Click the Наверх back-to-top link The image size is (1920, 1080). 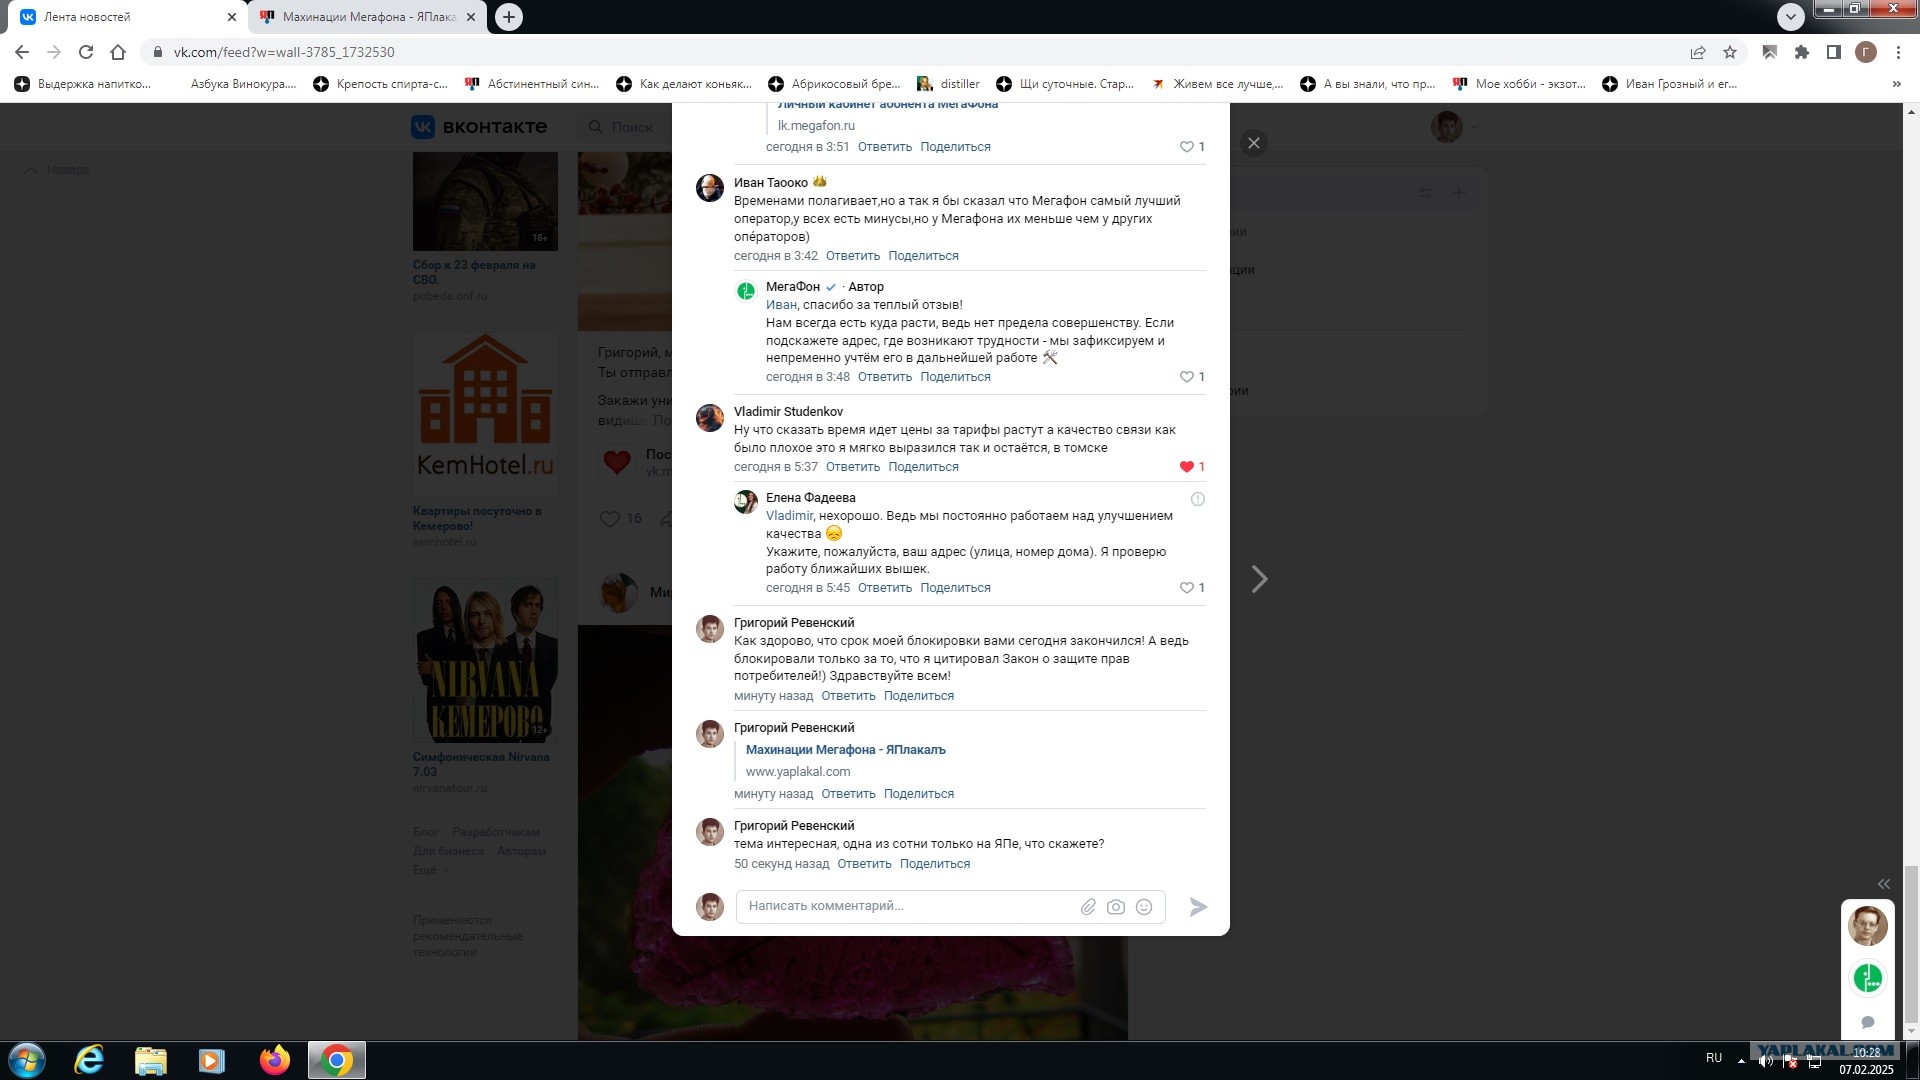click(58, 170)
